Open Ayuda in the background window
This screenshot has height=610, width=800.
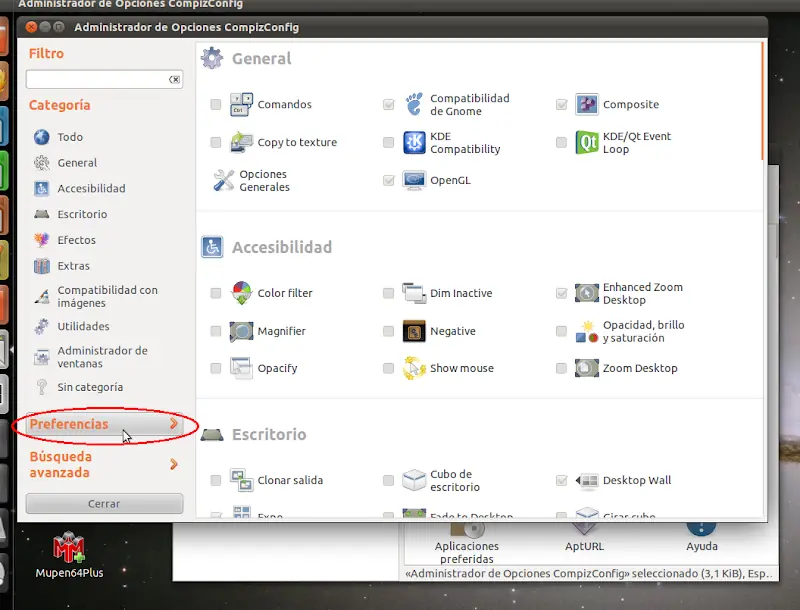click(x=702, y=537)
